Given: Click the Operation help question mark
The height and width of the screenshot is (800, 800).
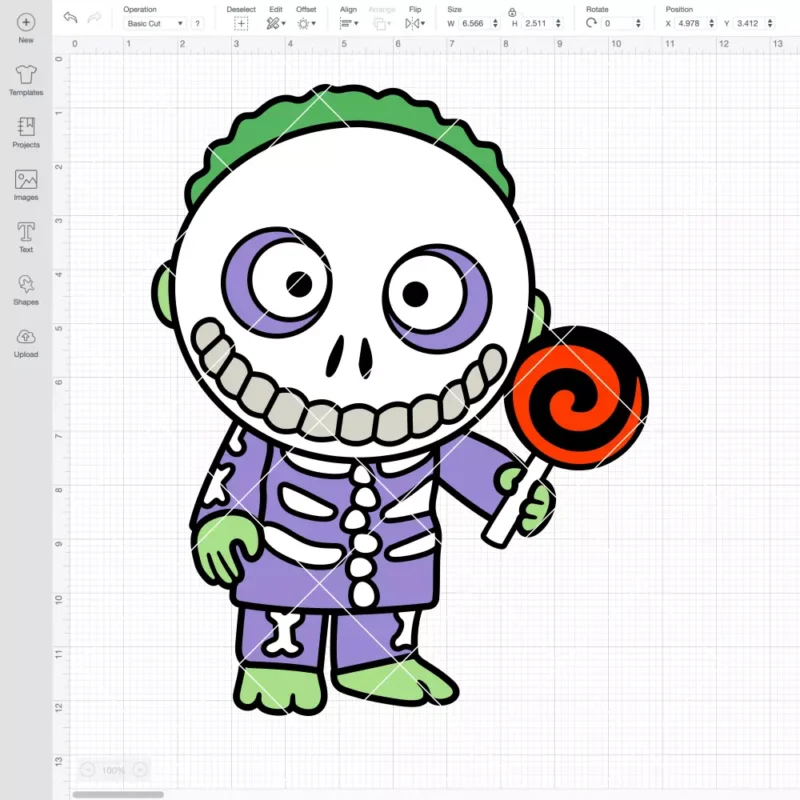Looking at the screenshot, I should (x=197, y=23).
